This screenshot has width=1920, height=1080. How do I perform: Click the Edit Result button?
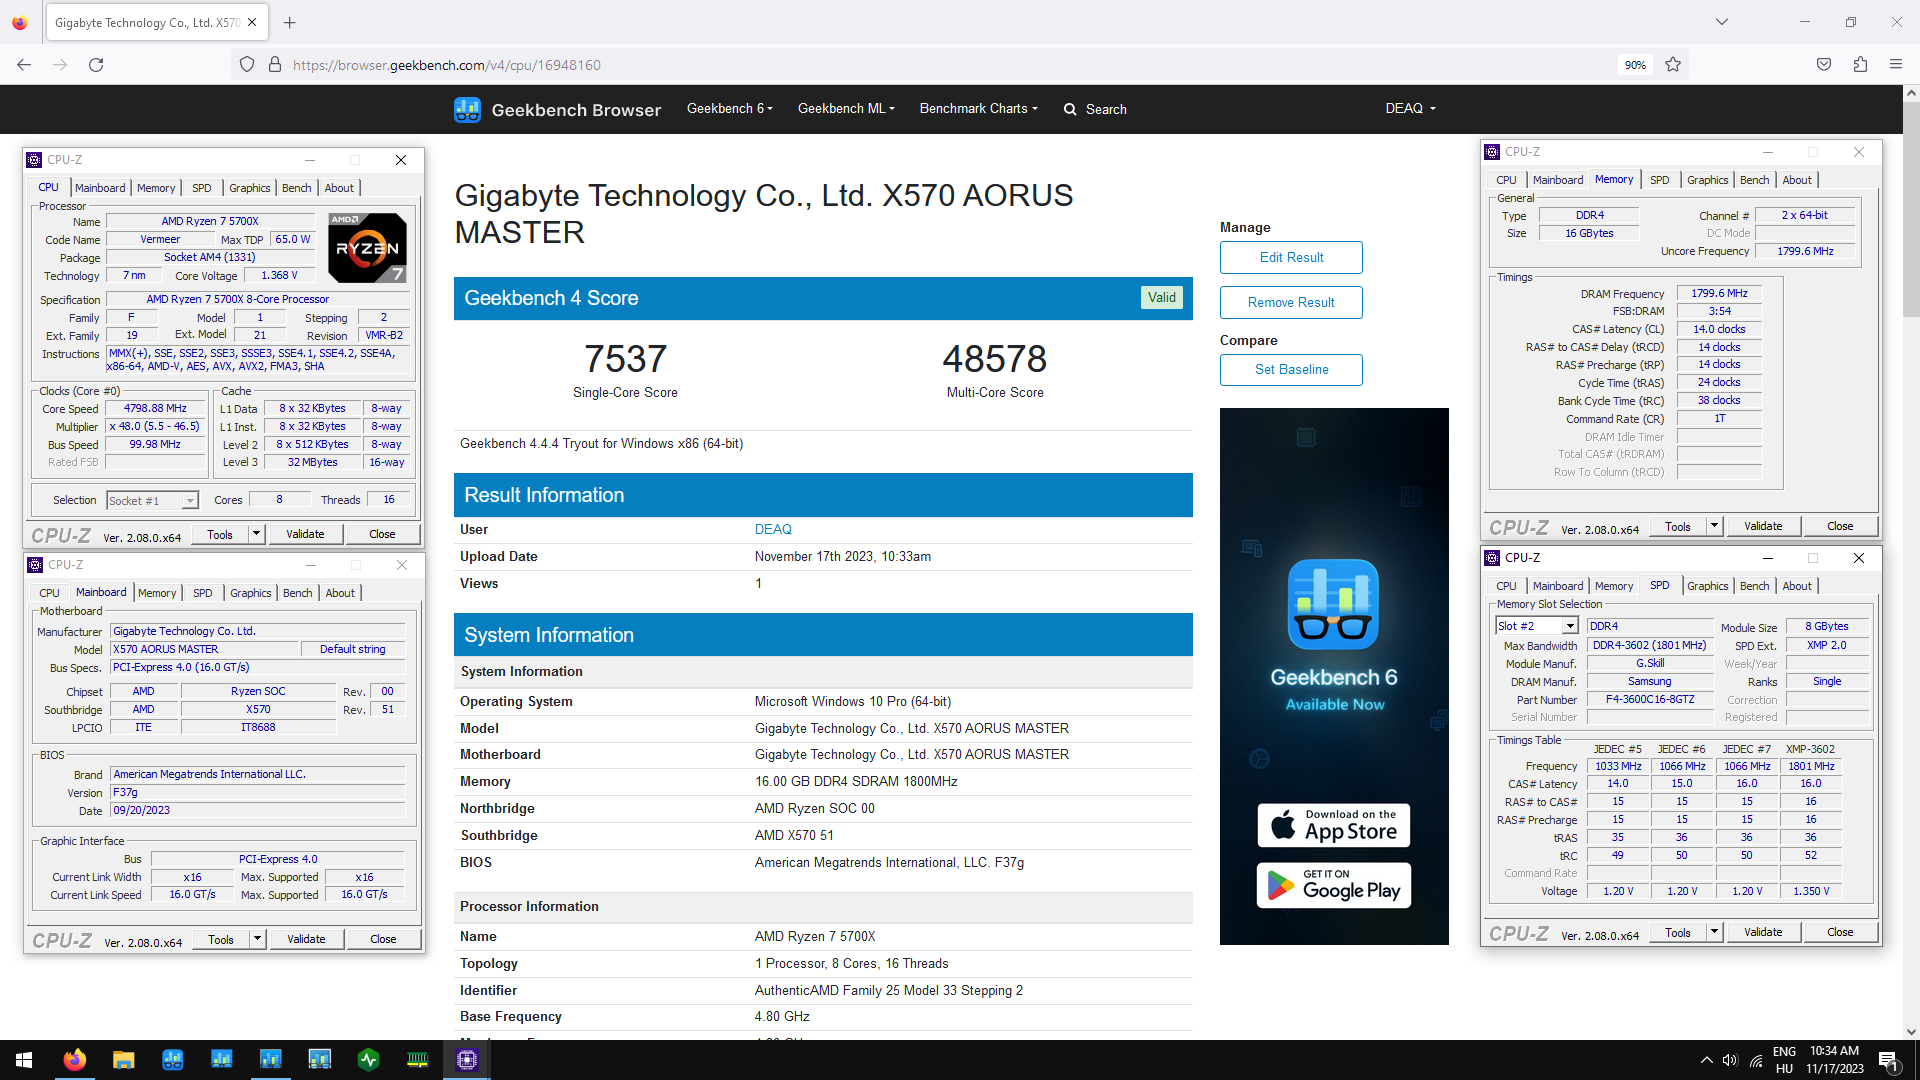pos(1291,257)
